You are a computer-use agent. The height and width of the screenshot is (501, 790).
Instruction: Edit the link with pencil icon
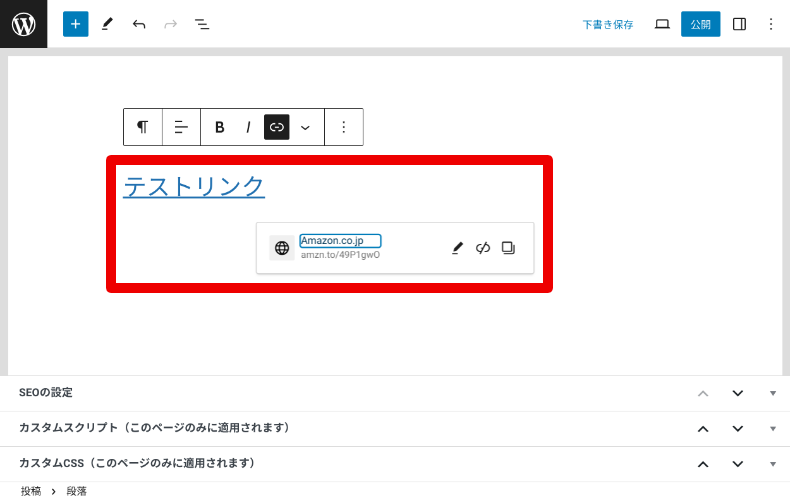point(457,248)
